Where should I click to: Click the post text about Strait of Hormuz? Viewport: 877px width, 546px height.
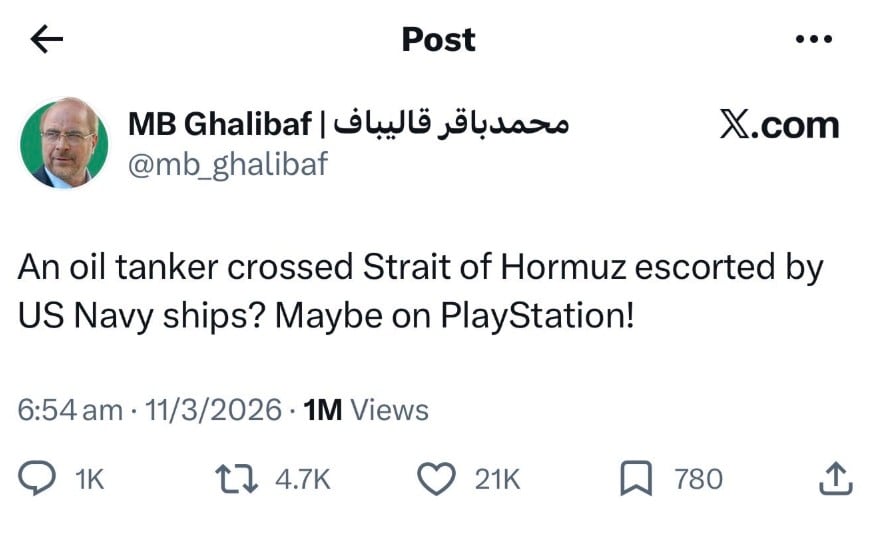pos(420,291)
